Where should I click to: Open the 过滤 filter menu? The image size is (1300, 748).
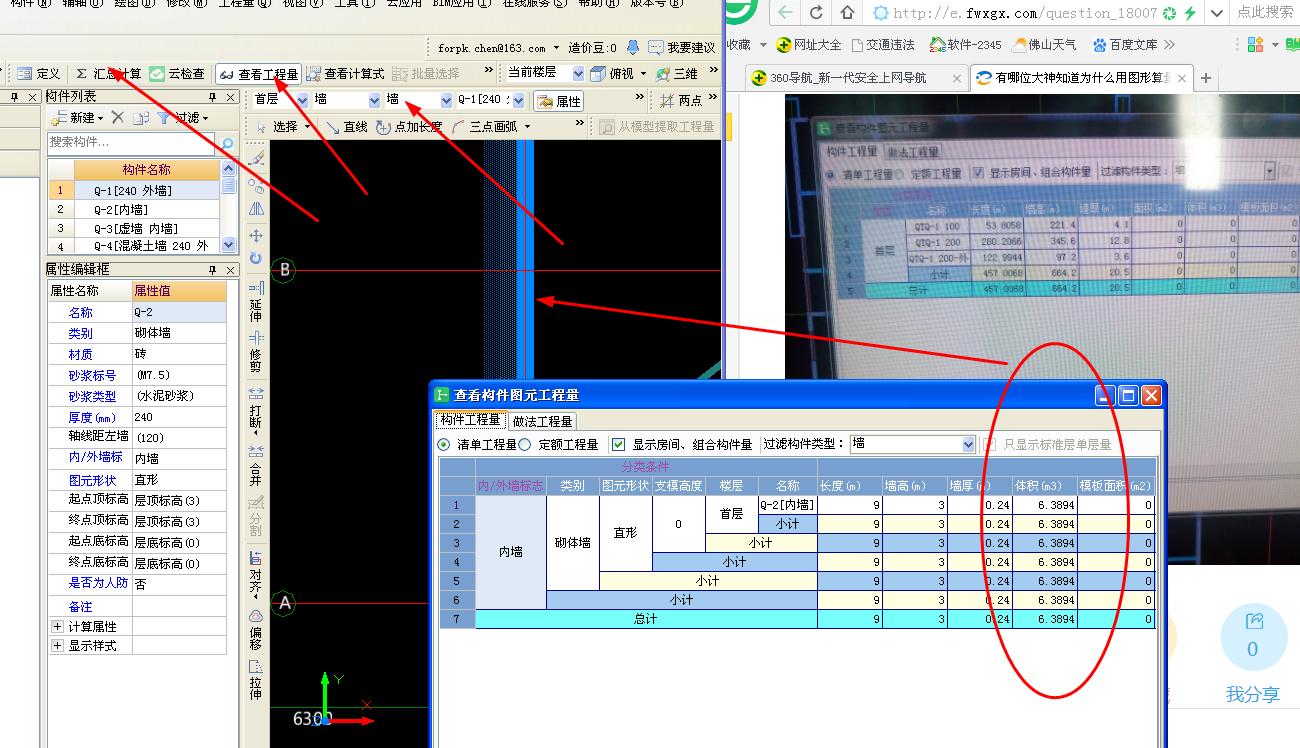click(x=183, y=118)
